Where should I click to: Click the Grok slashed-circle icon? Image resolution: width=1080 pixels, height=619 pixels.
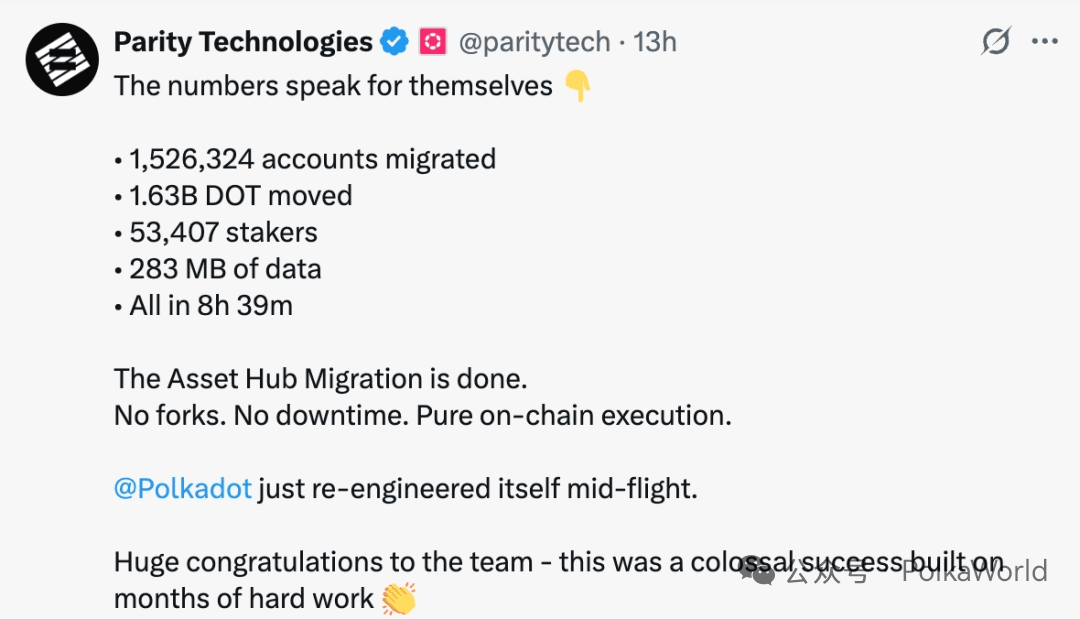[996, 42]
